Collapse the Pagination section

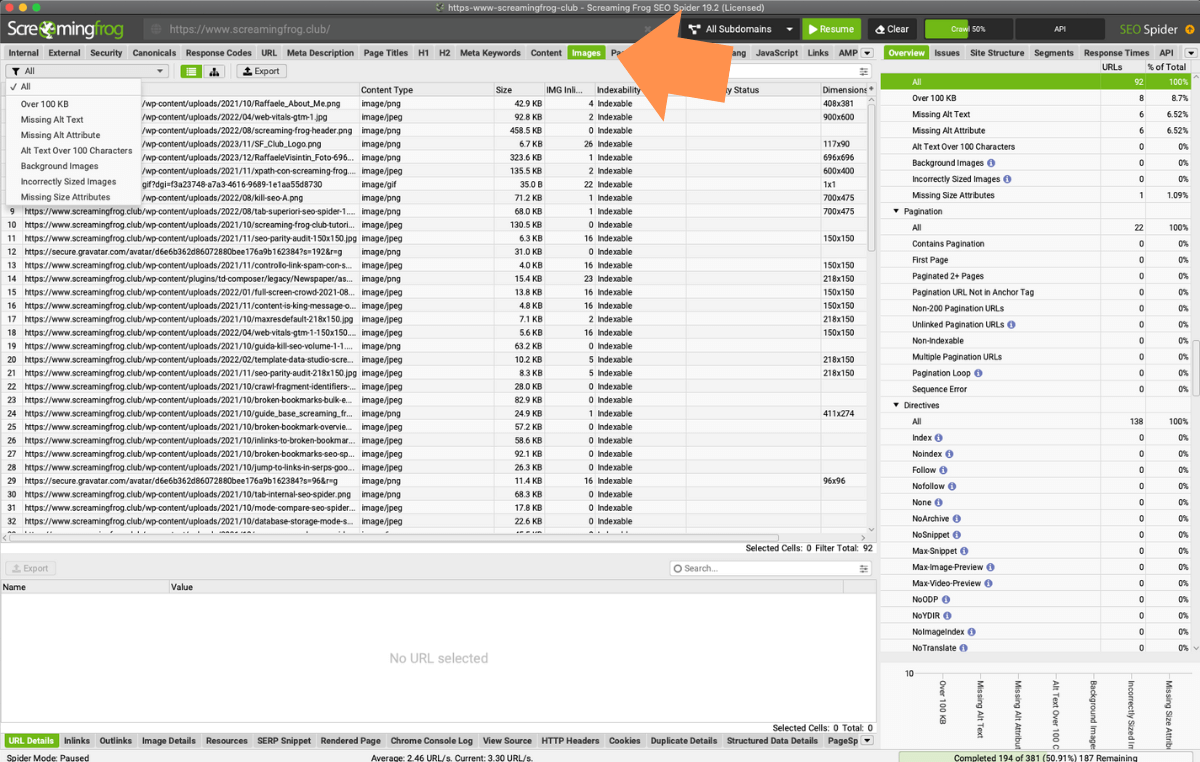point(896,212)
